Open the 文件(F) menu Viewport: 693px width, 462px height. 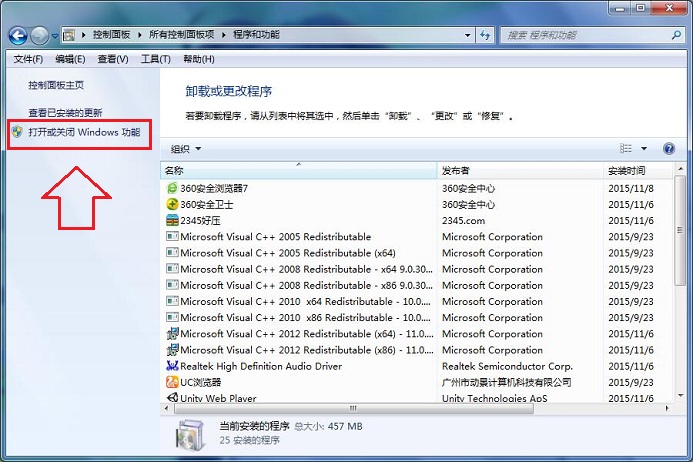point(28,59)
